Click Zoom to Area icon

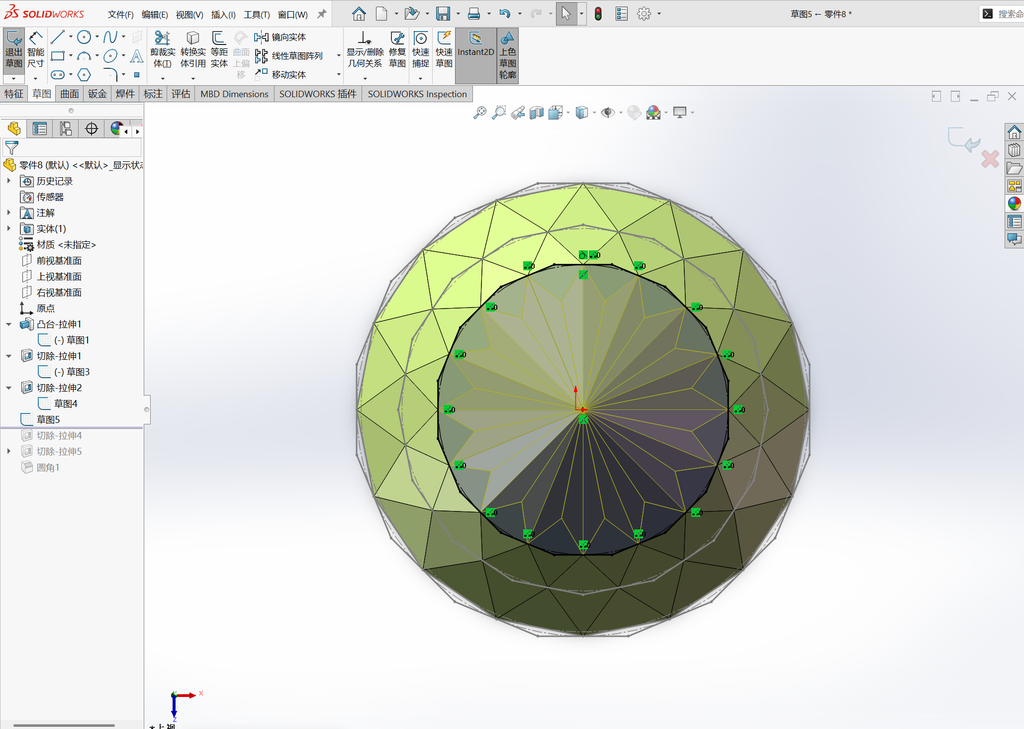coord(498,113)
